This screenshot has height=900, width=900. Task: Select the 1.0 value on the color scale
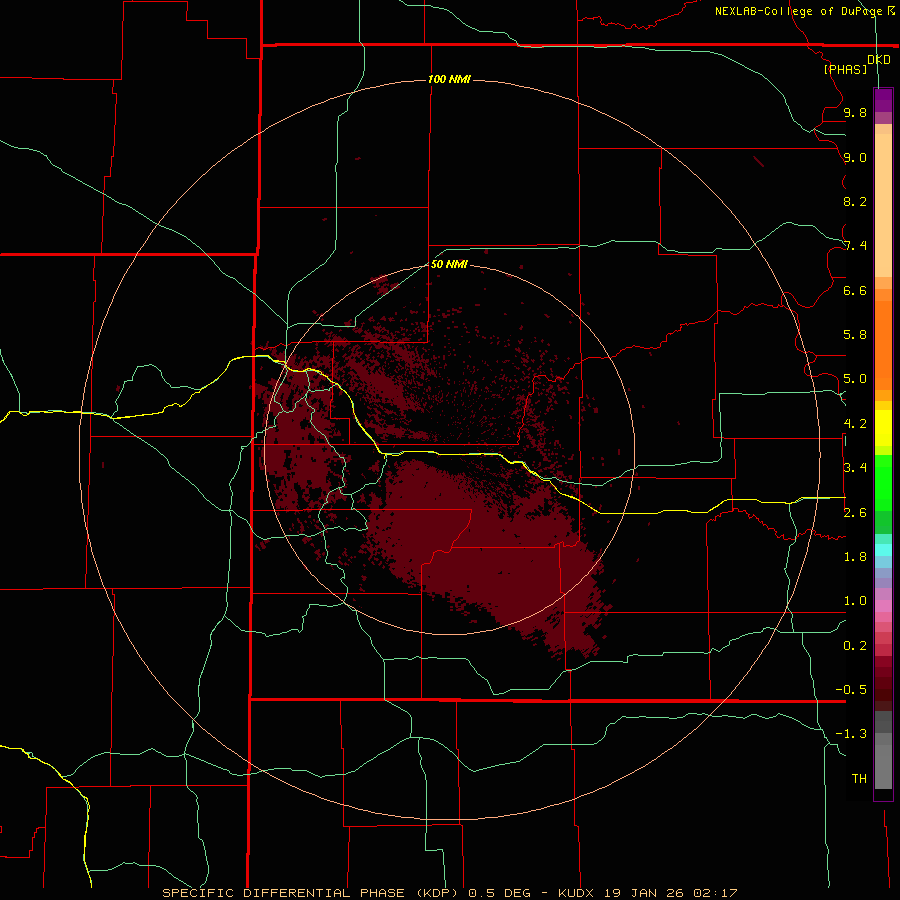pos(855,601)
